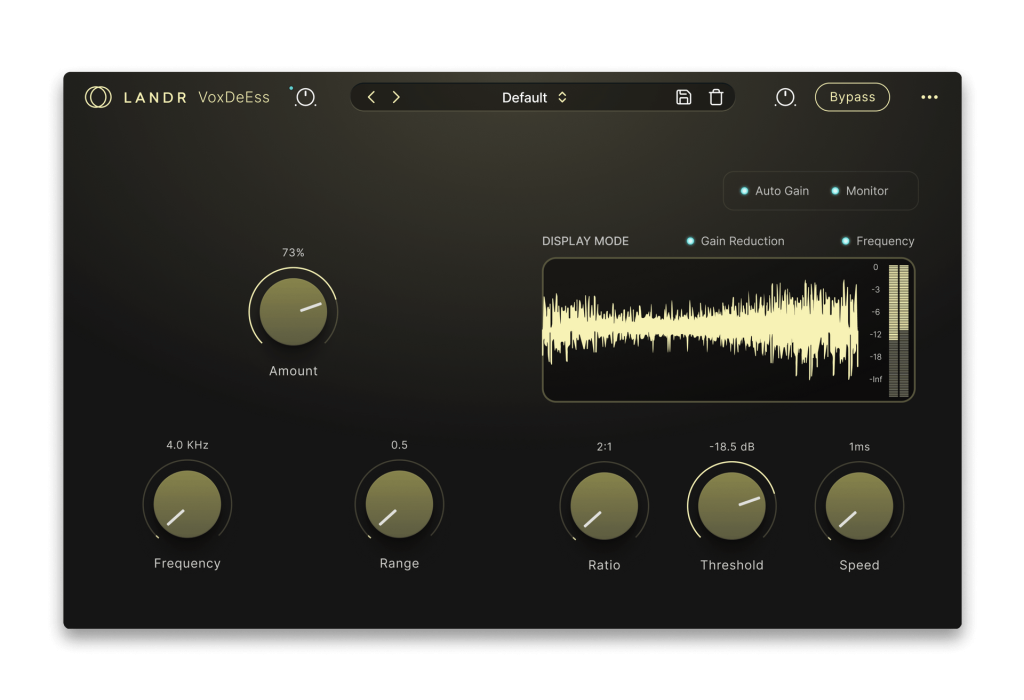Open the three-dot more options menu
This screenshot has width=1024, height=700.
click(x=929, y=97)
